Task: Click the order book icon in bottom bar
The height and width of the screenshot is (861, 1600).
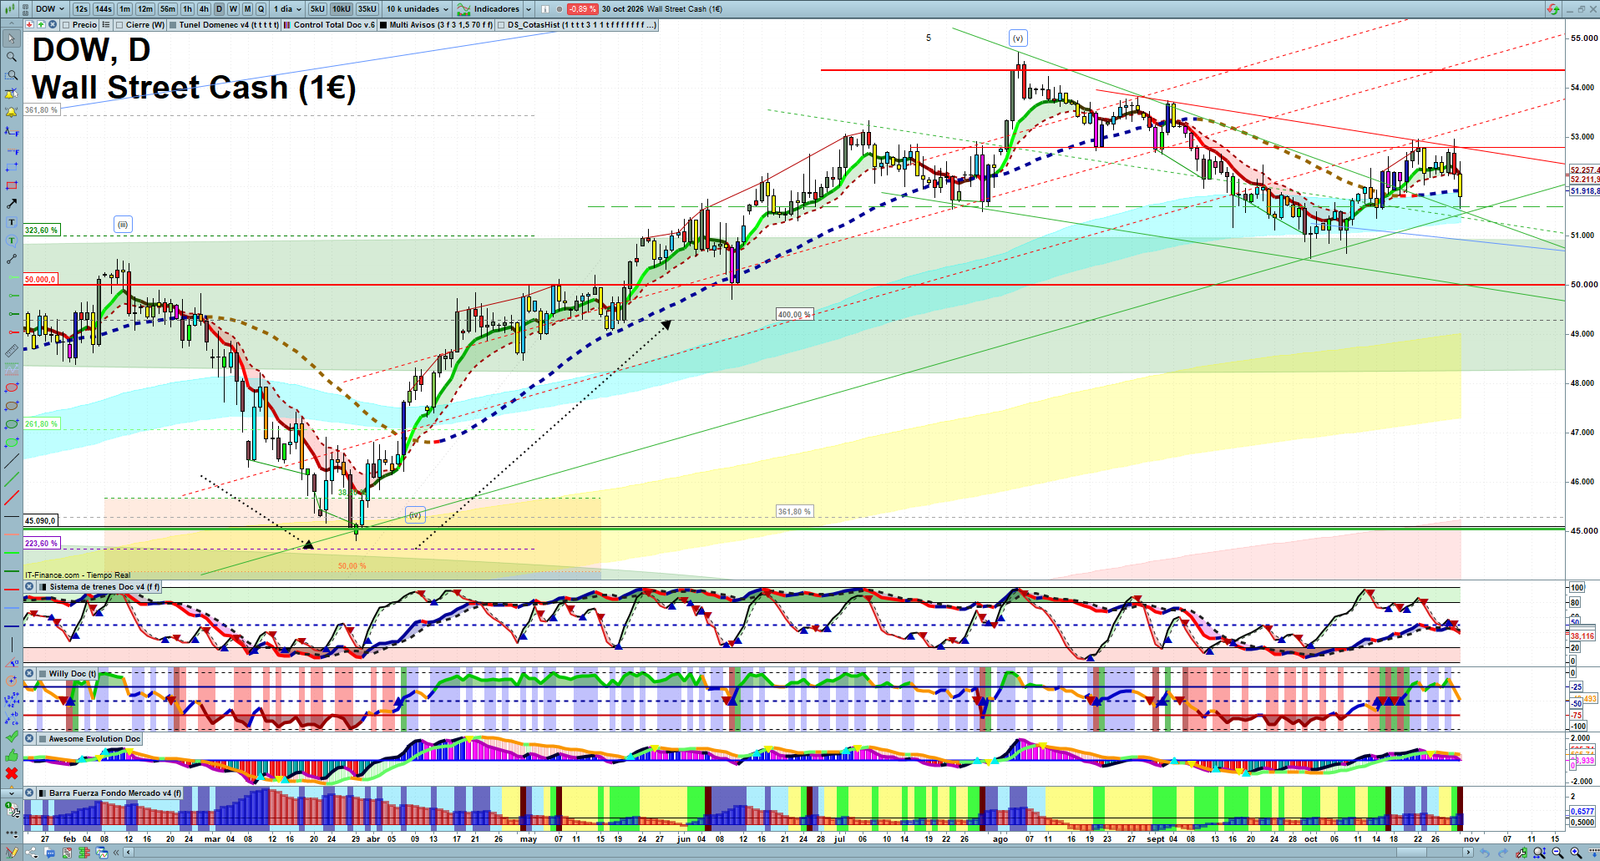Action: point(84,853)
